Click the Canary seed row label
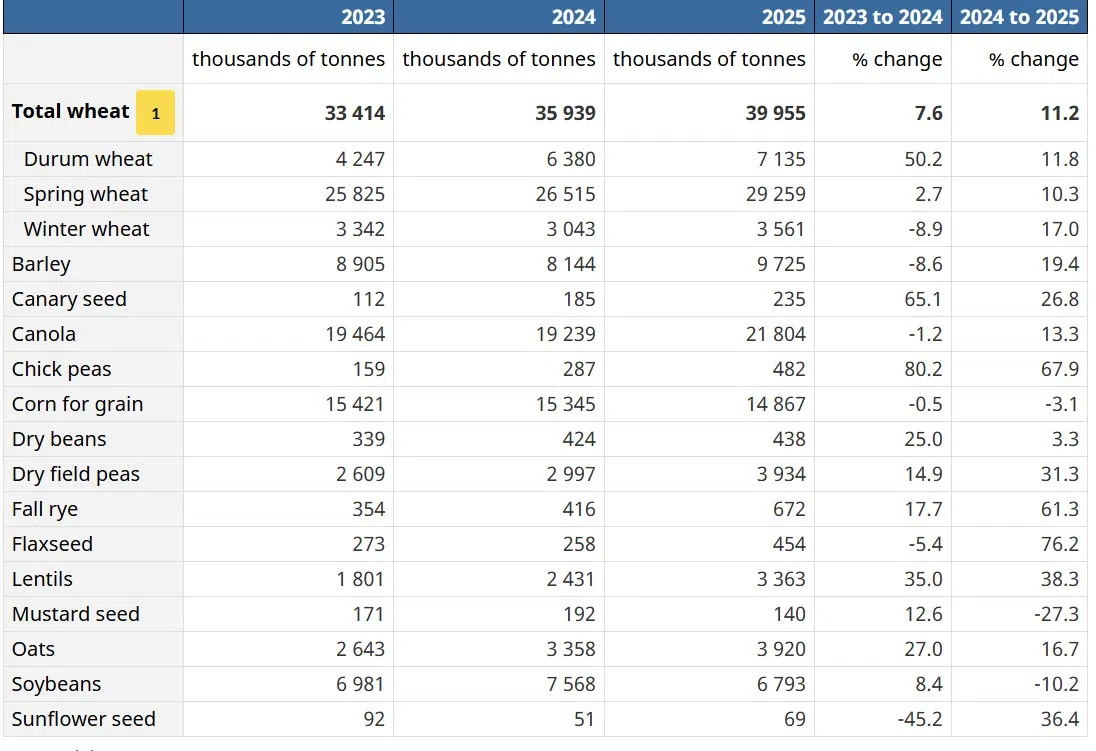 69,299
